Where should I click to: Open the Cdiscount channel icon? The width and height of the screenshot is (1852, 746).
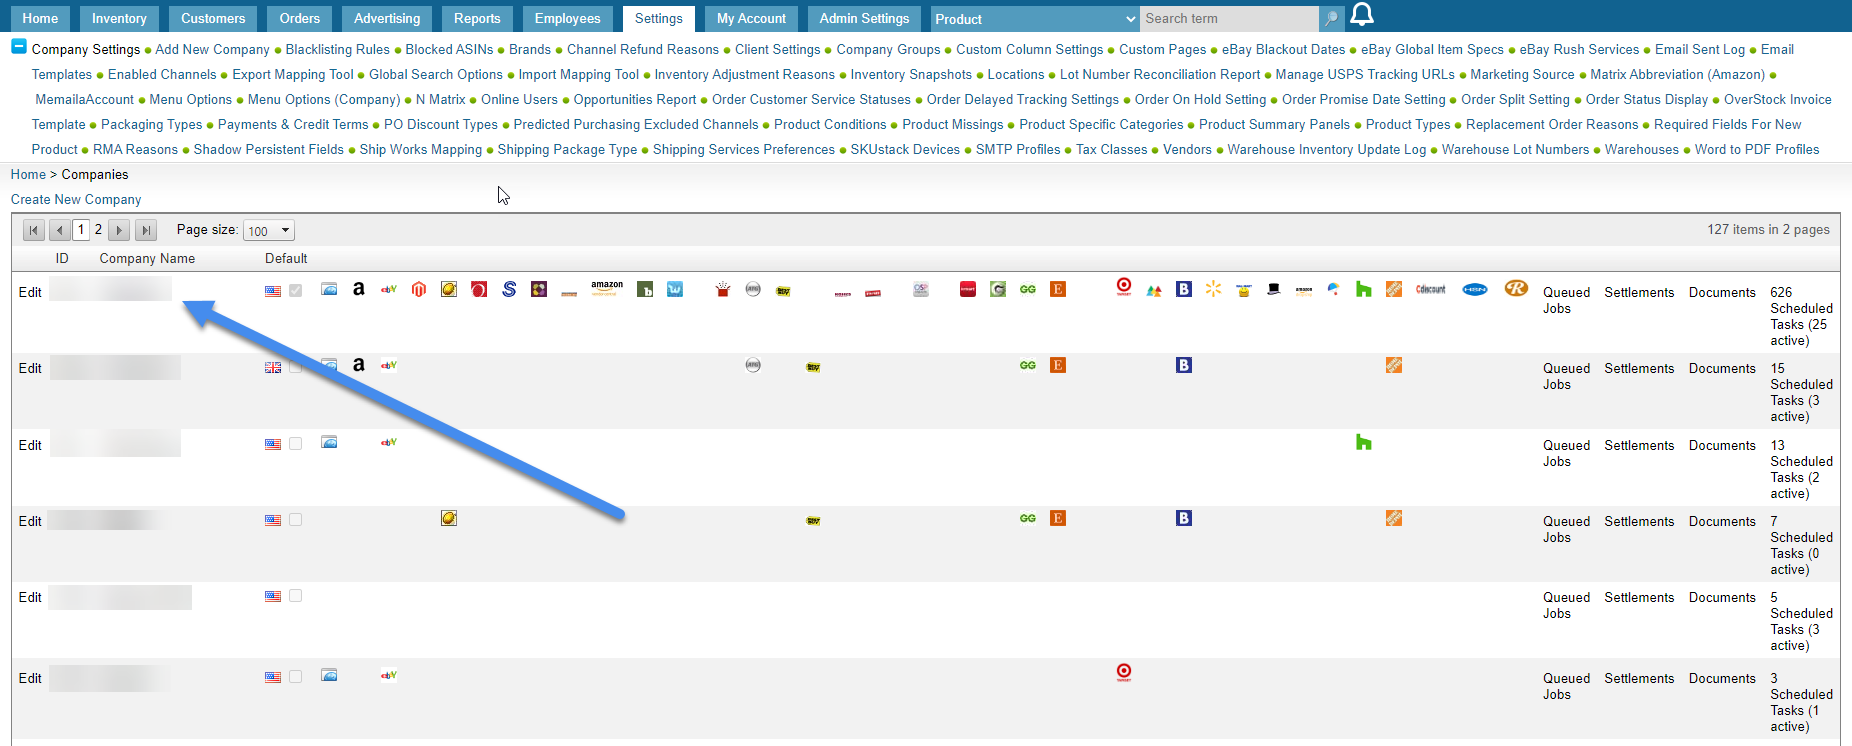click(1431, 289)
